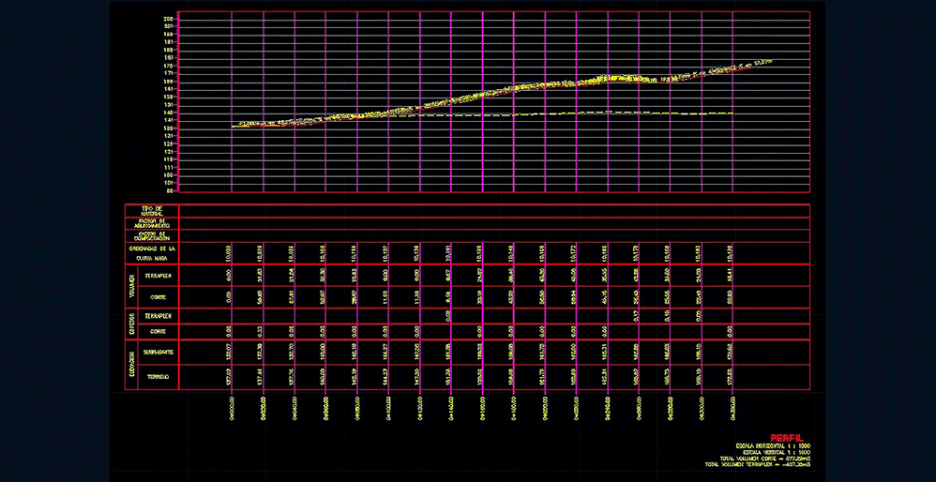Screen dimensions: 936x482
Task: Click the ORDENADAS DE LA CURVA MASA label
Action: tap(152, 252)
